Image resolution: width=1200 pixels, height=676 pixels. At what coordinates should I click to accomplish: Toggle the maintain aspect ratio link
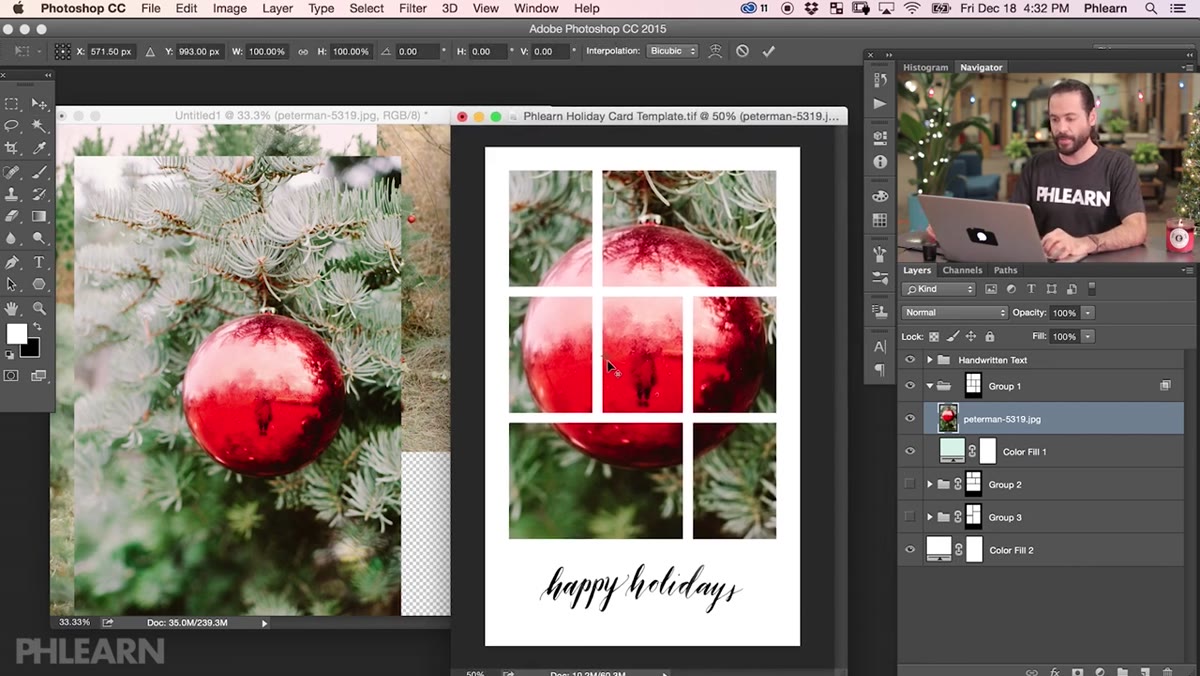303,51
